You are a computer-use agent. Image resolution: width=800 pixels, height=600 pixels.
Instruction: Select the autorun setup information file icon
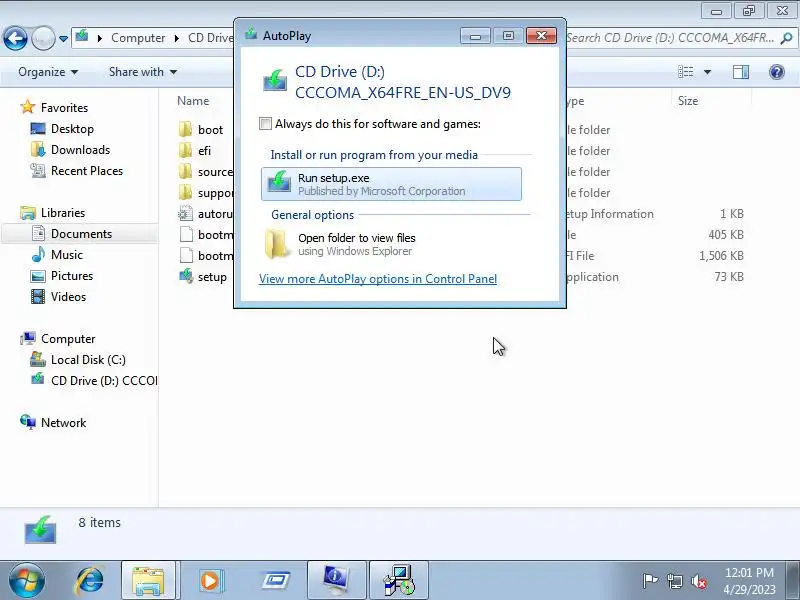click(186, 214)
